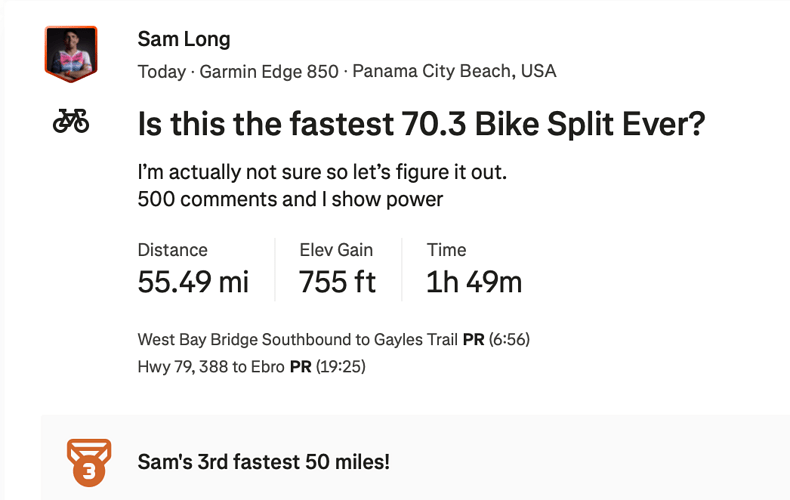Viewport: 790px width, 500px height.
Task: Click the activity description about 500 comments
Action: click(x=290, y=199)
